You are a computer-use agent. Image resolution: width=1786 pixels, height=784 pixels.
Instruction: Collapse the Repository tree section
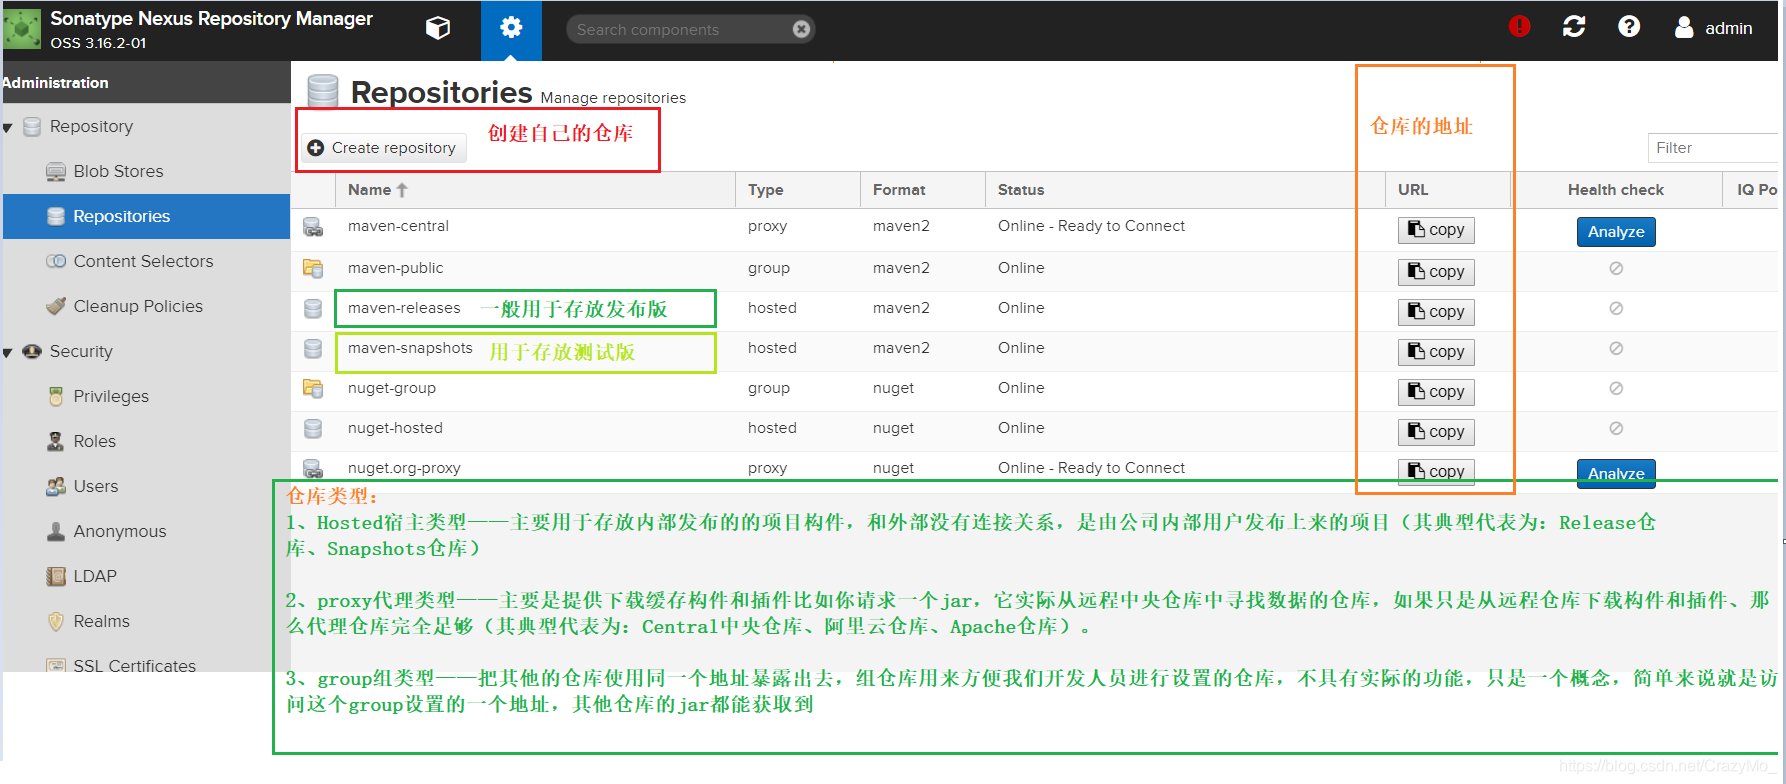(x=8, y=127)
